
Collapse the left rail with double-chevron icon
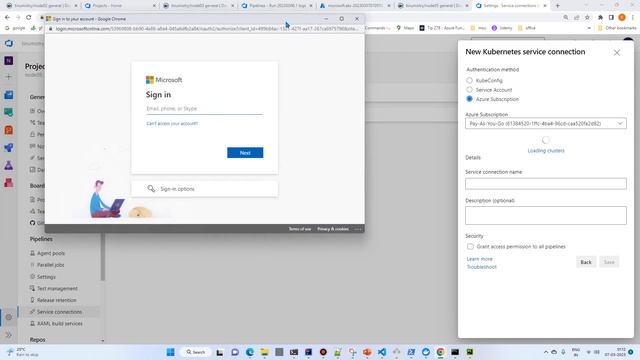tap(9, 335)
